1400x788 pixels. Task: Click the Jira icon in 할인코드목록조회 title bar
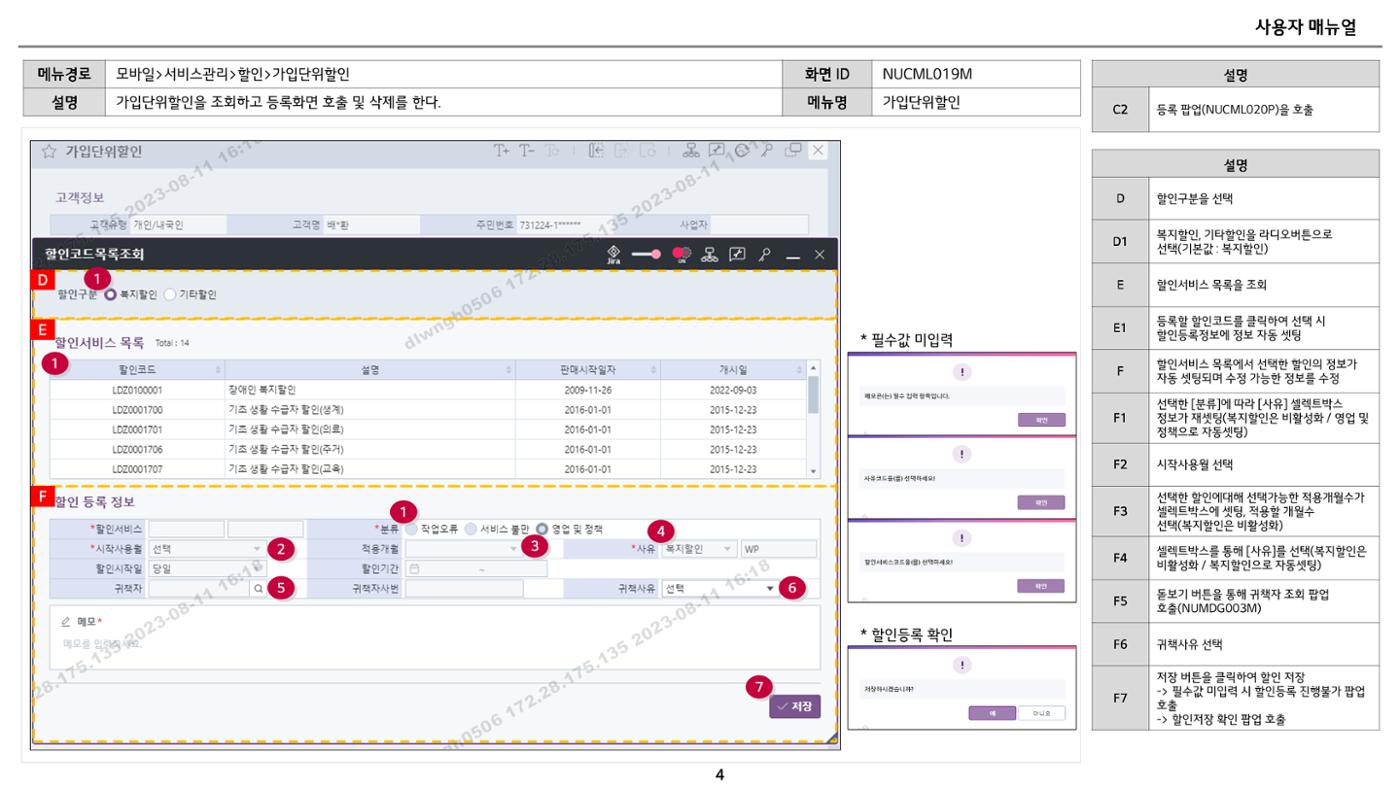[x=614, y=255]
